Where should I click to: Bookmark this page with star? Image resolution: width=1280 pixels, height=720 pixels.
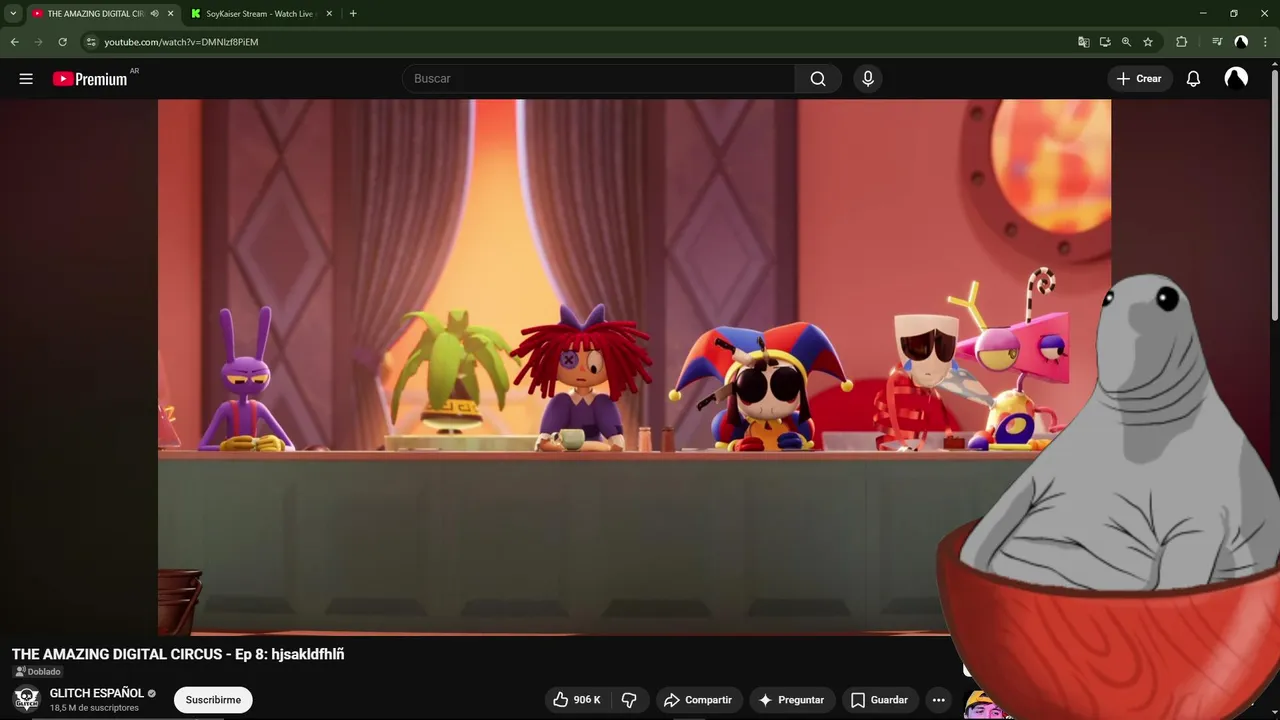(x=1148, y=42)
